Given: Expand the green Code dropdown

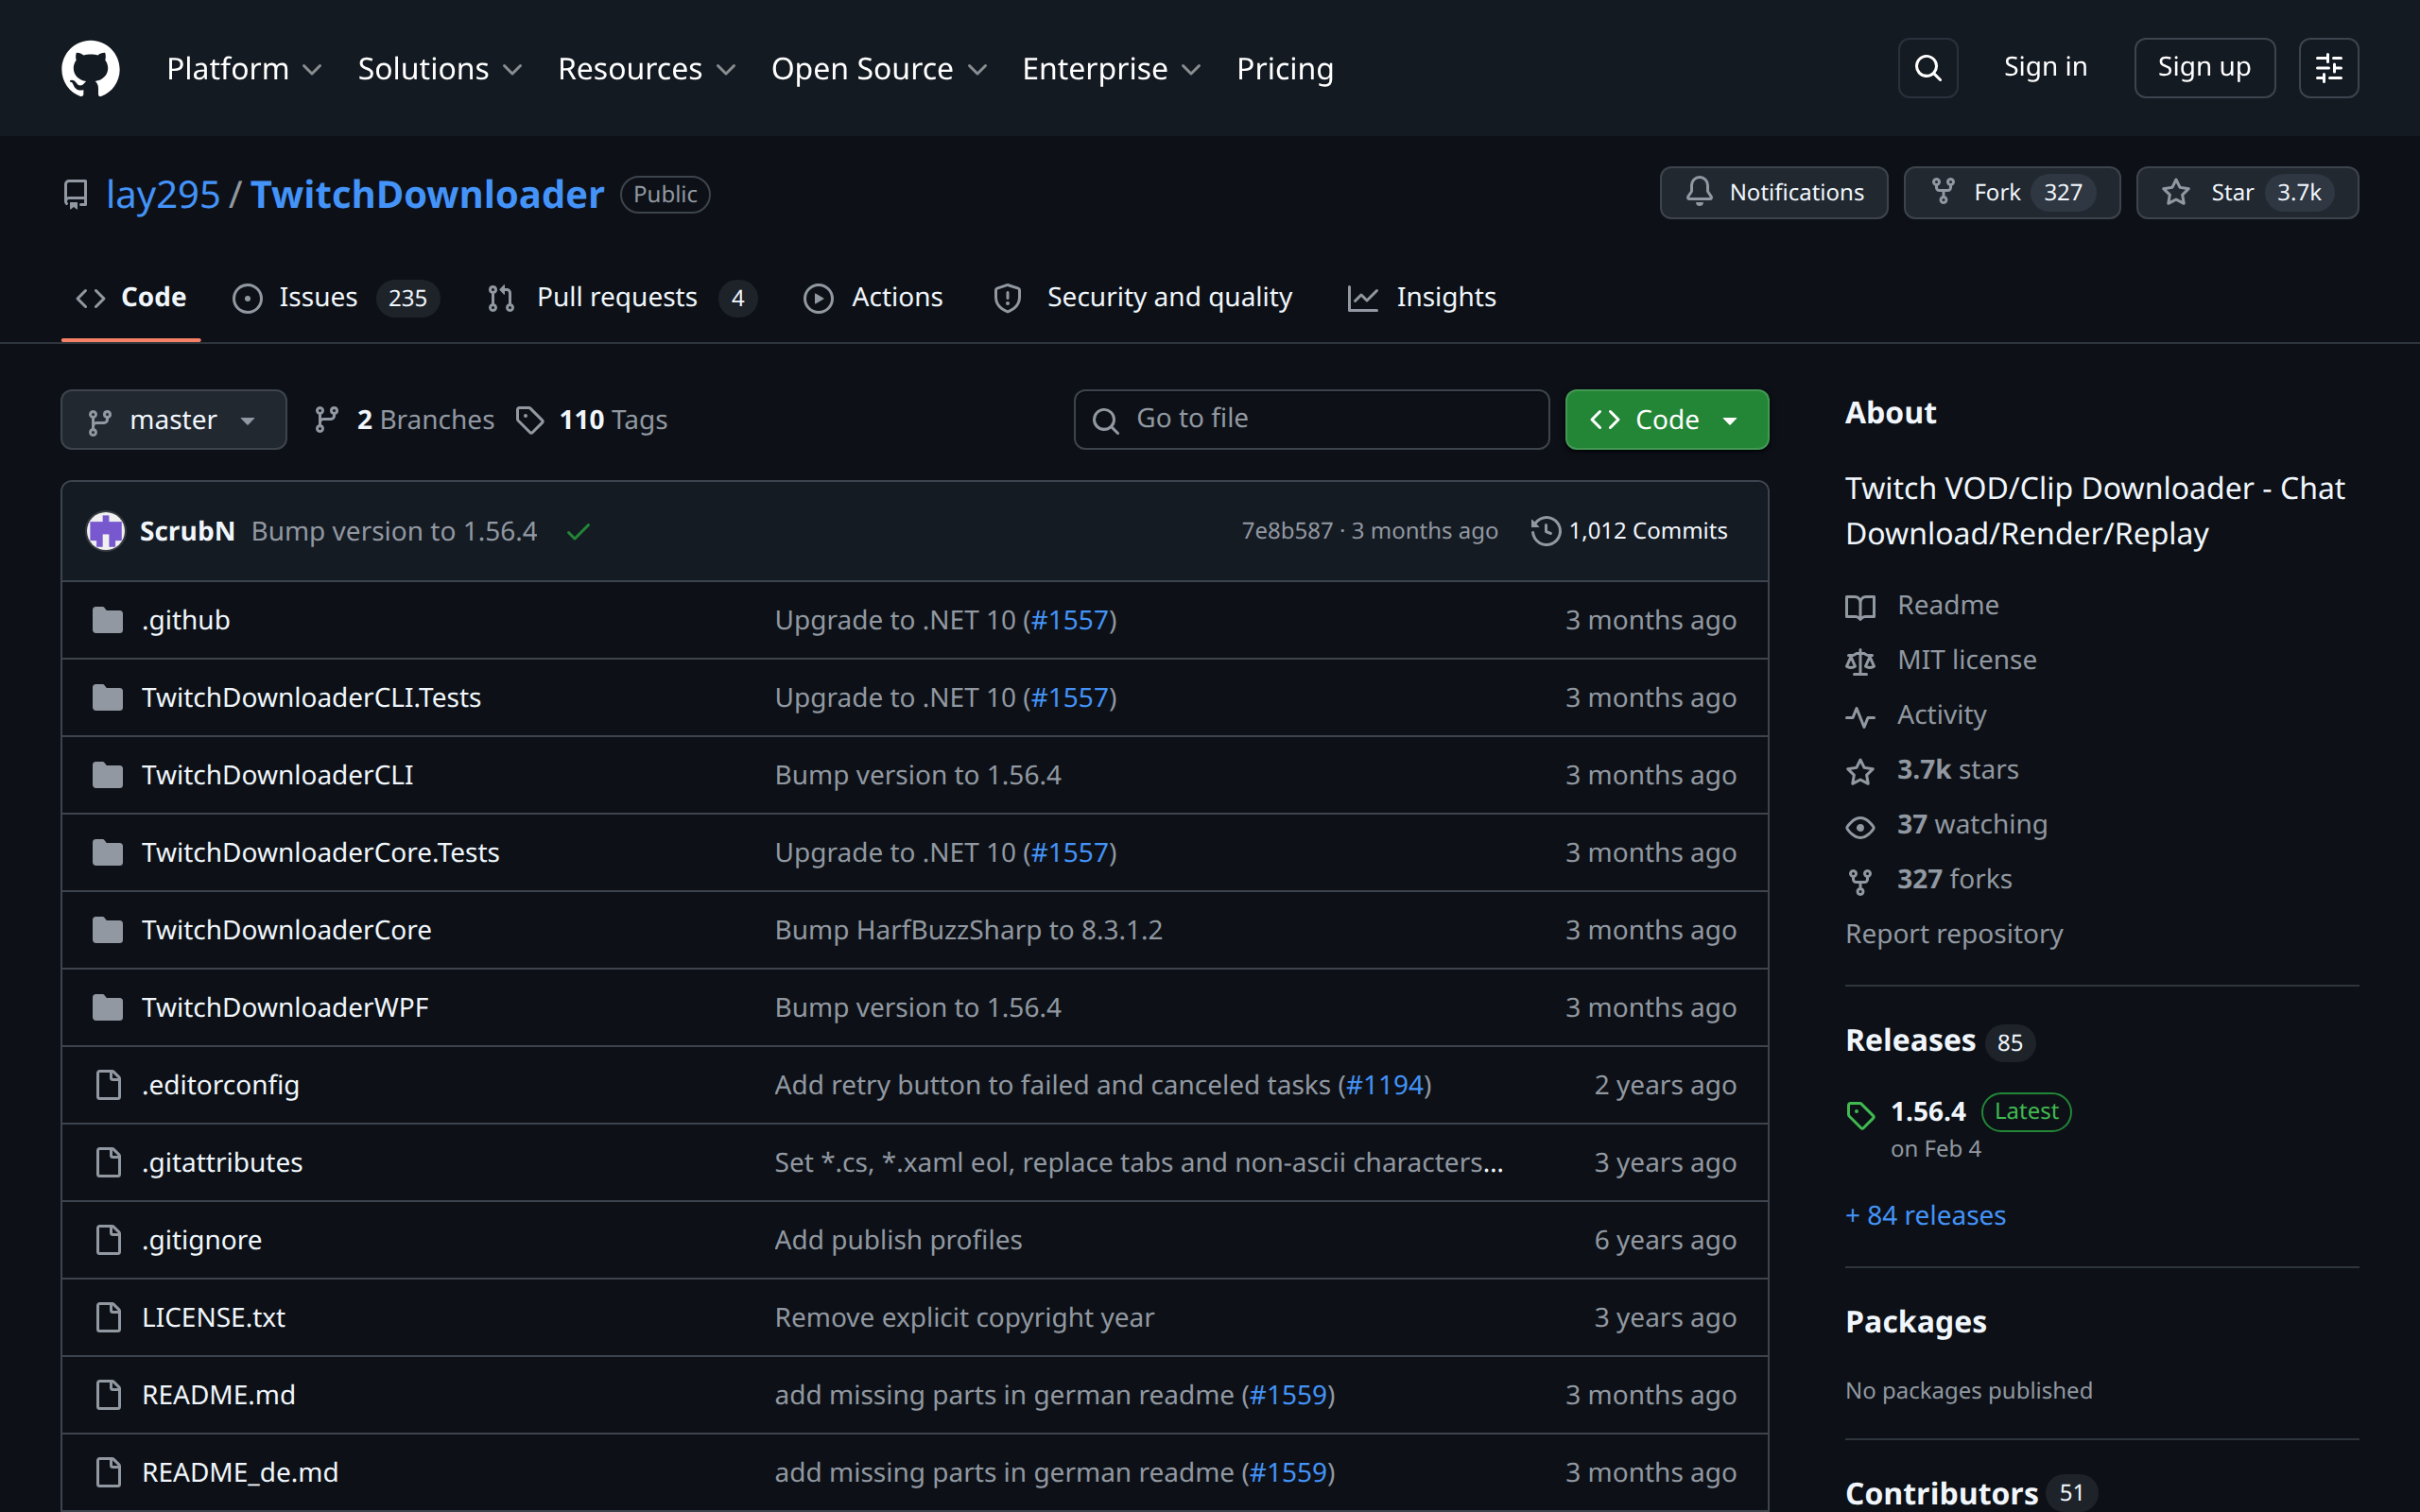Looking at the screenshot, I should click(1666, 420).
